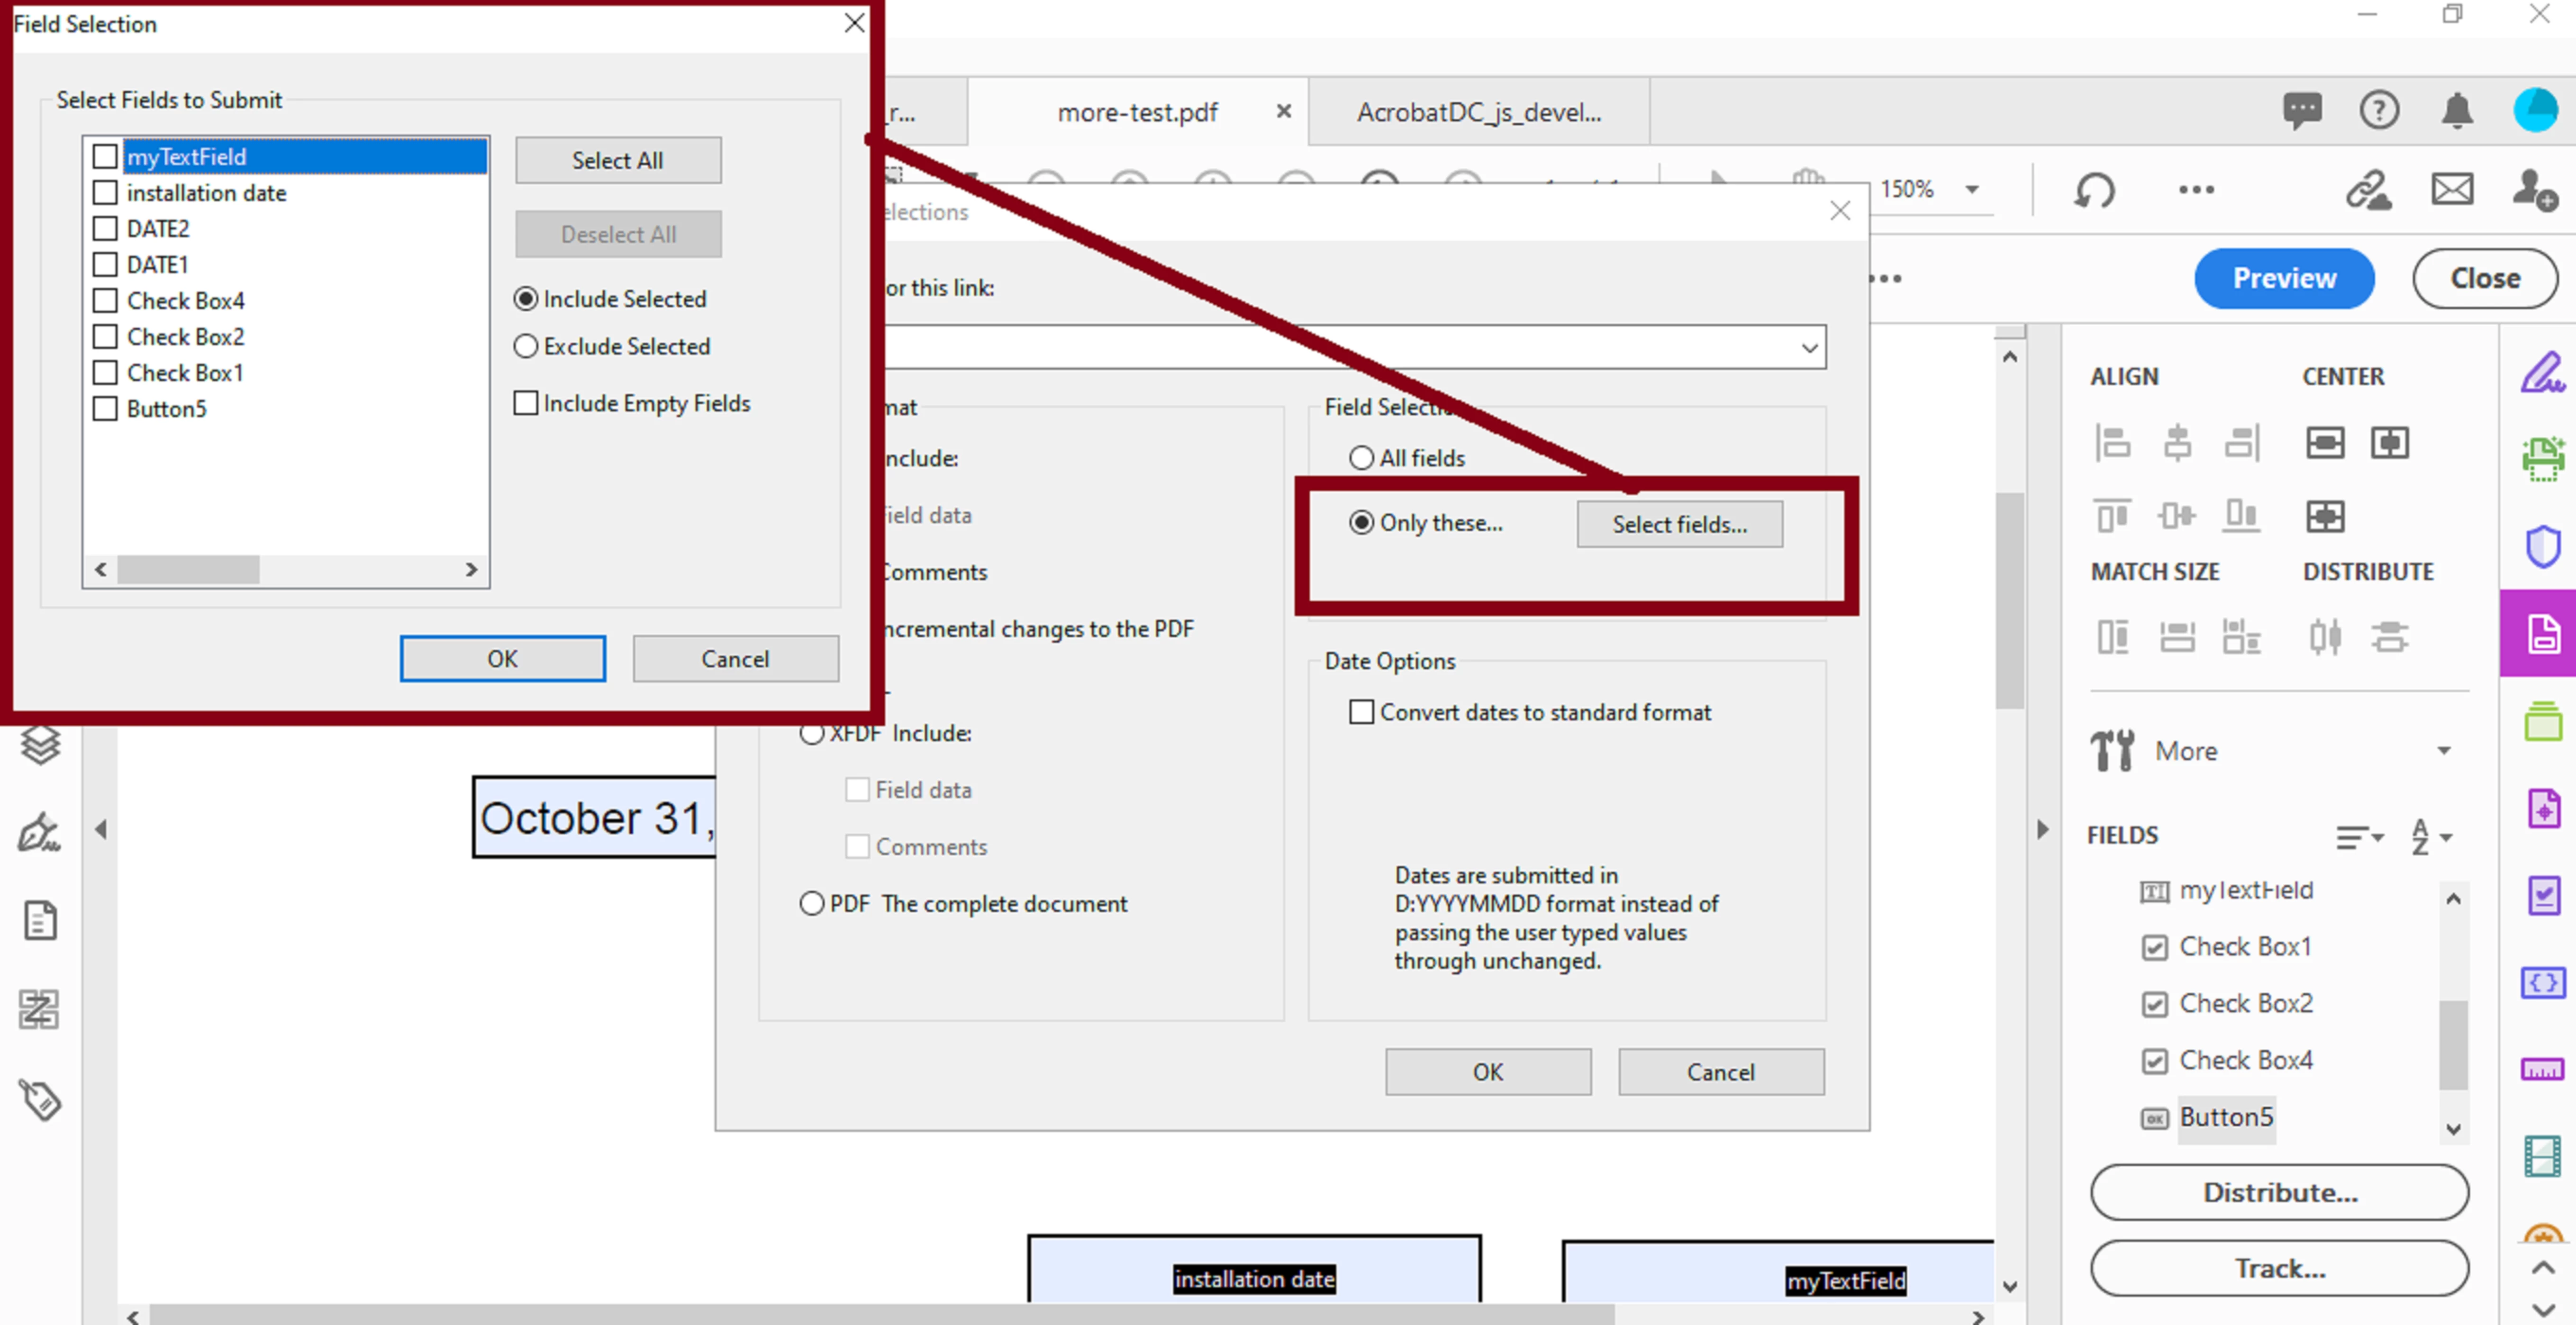Select the Exclude Selected radio button

525,346
